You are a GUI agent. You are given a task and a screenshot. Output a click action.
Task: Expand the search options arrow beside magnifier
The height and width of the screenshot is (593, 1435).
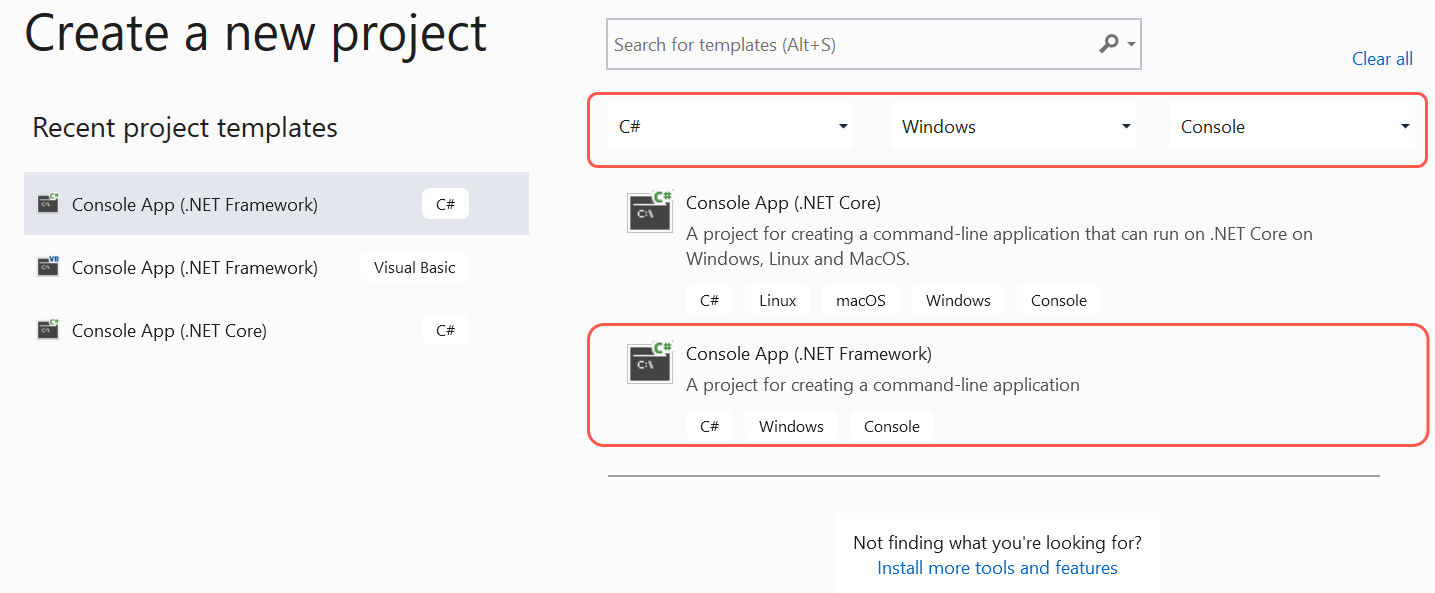click(1131, 45)
